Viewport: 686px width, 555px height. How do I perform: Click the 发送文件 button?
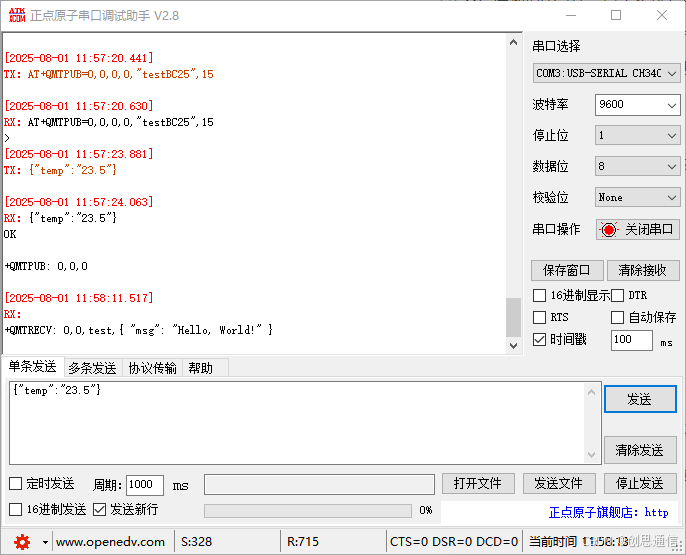tap(559, 483)
